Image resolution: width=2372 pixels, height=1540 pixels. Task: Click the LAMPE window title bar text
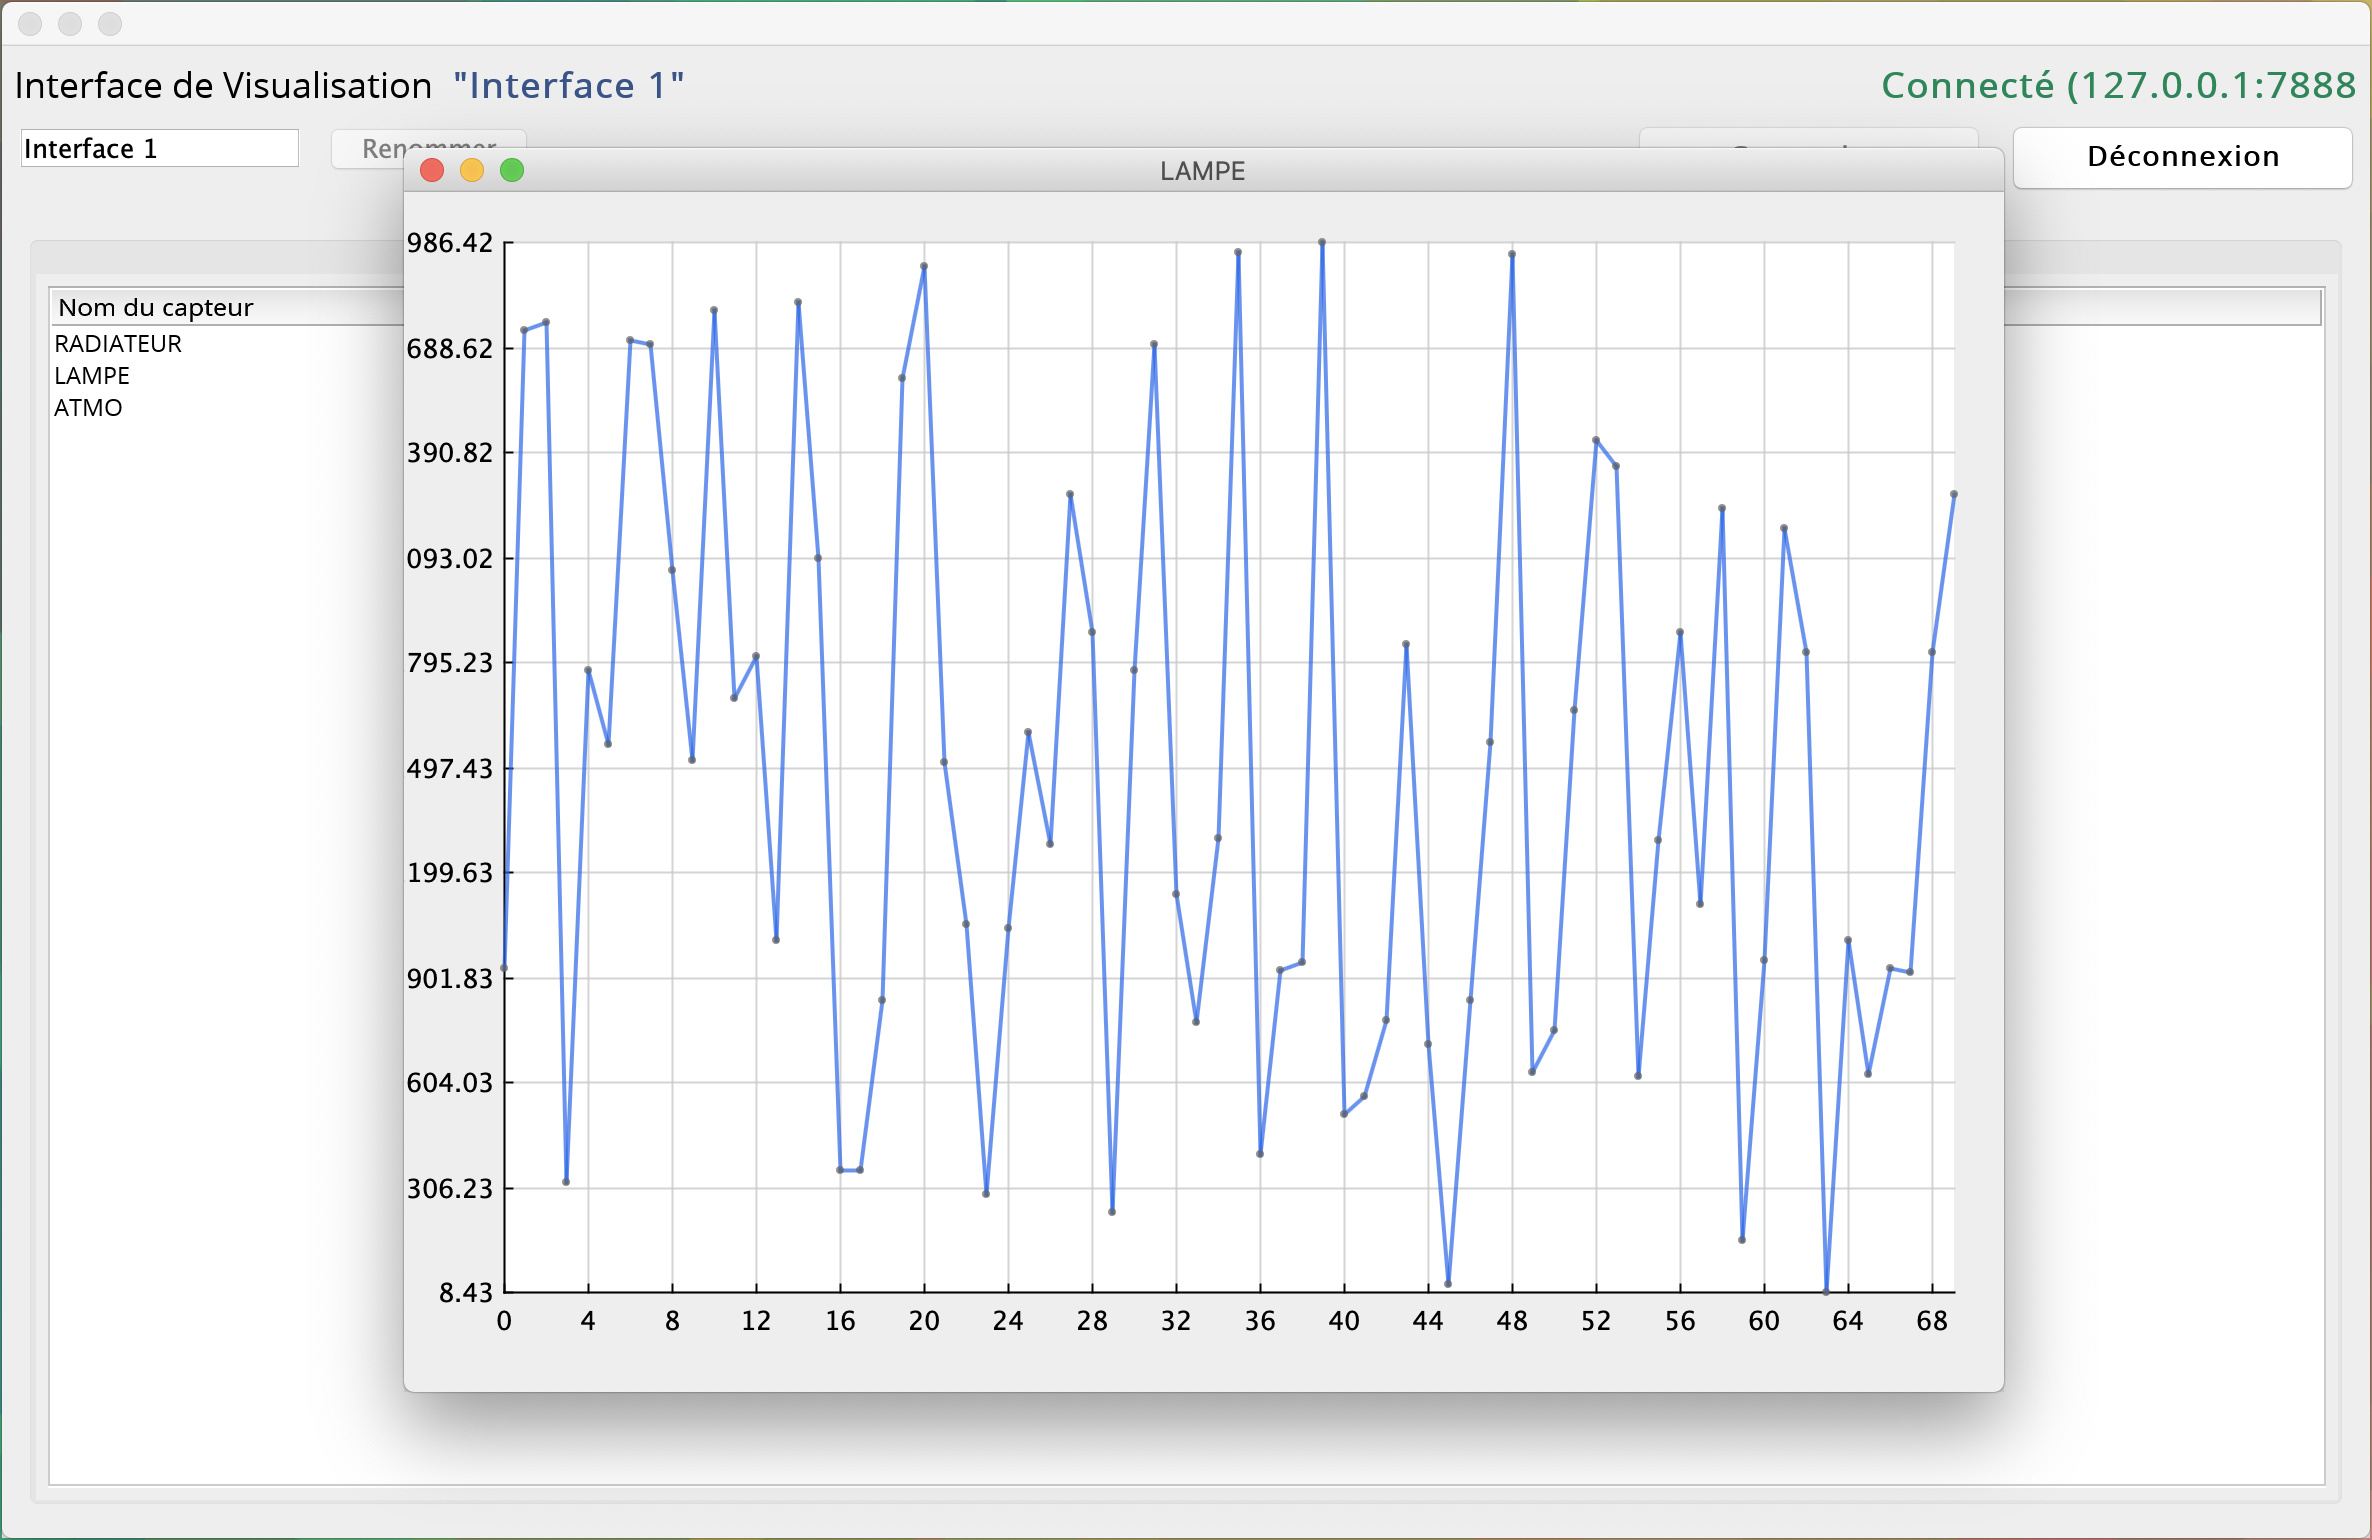point(1202,171)
